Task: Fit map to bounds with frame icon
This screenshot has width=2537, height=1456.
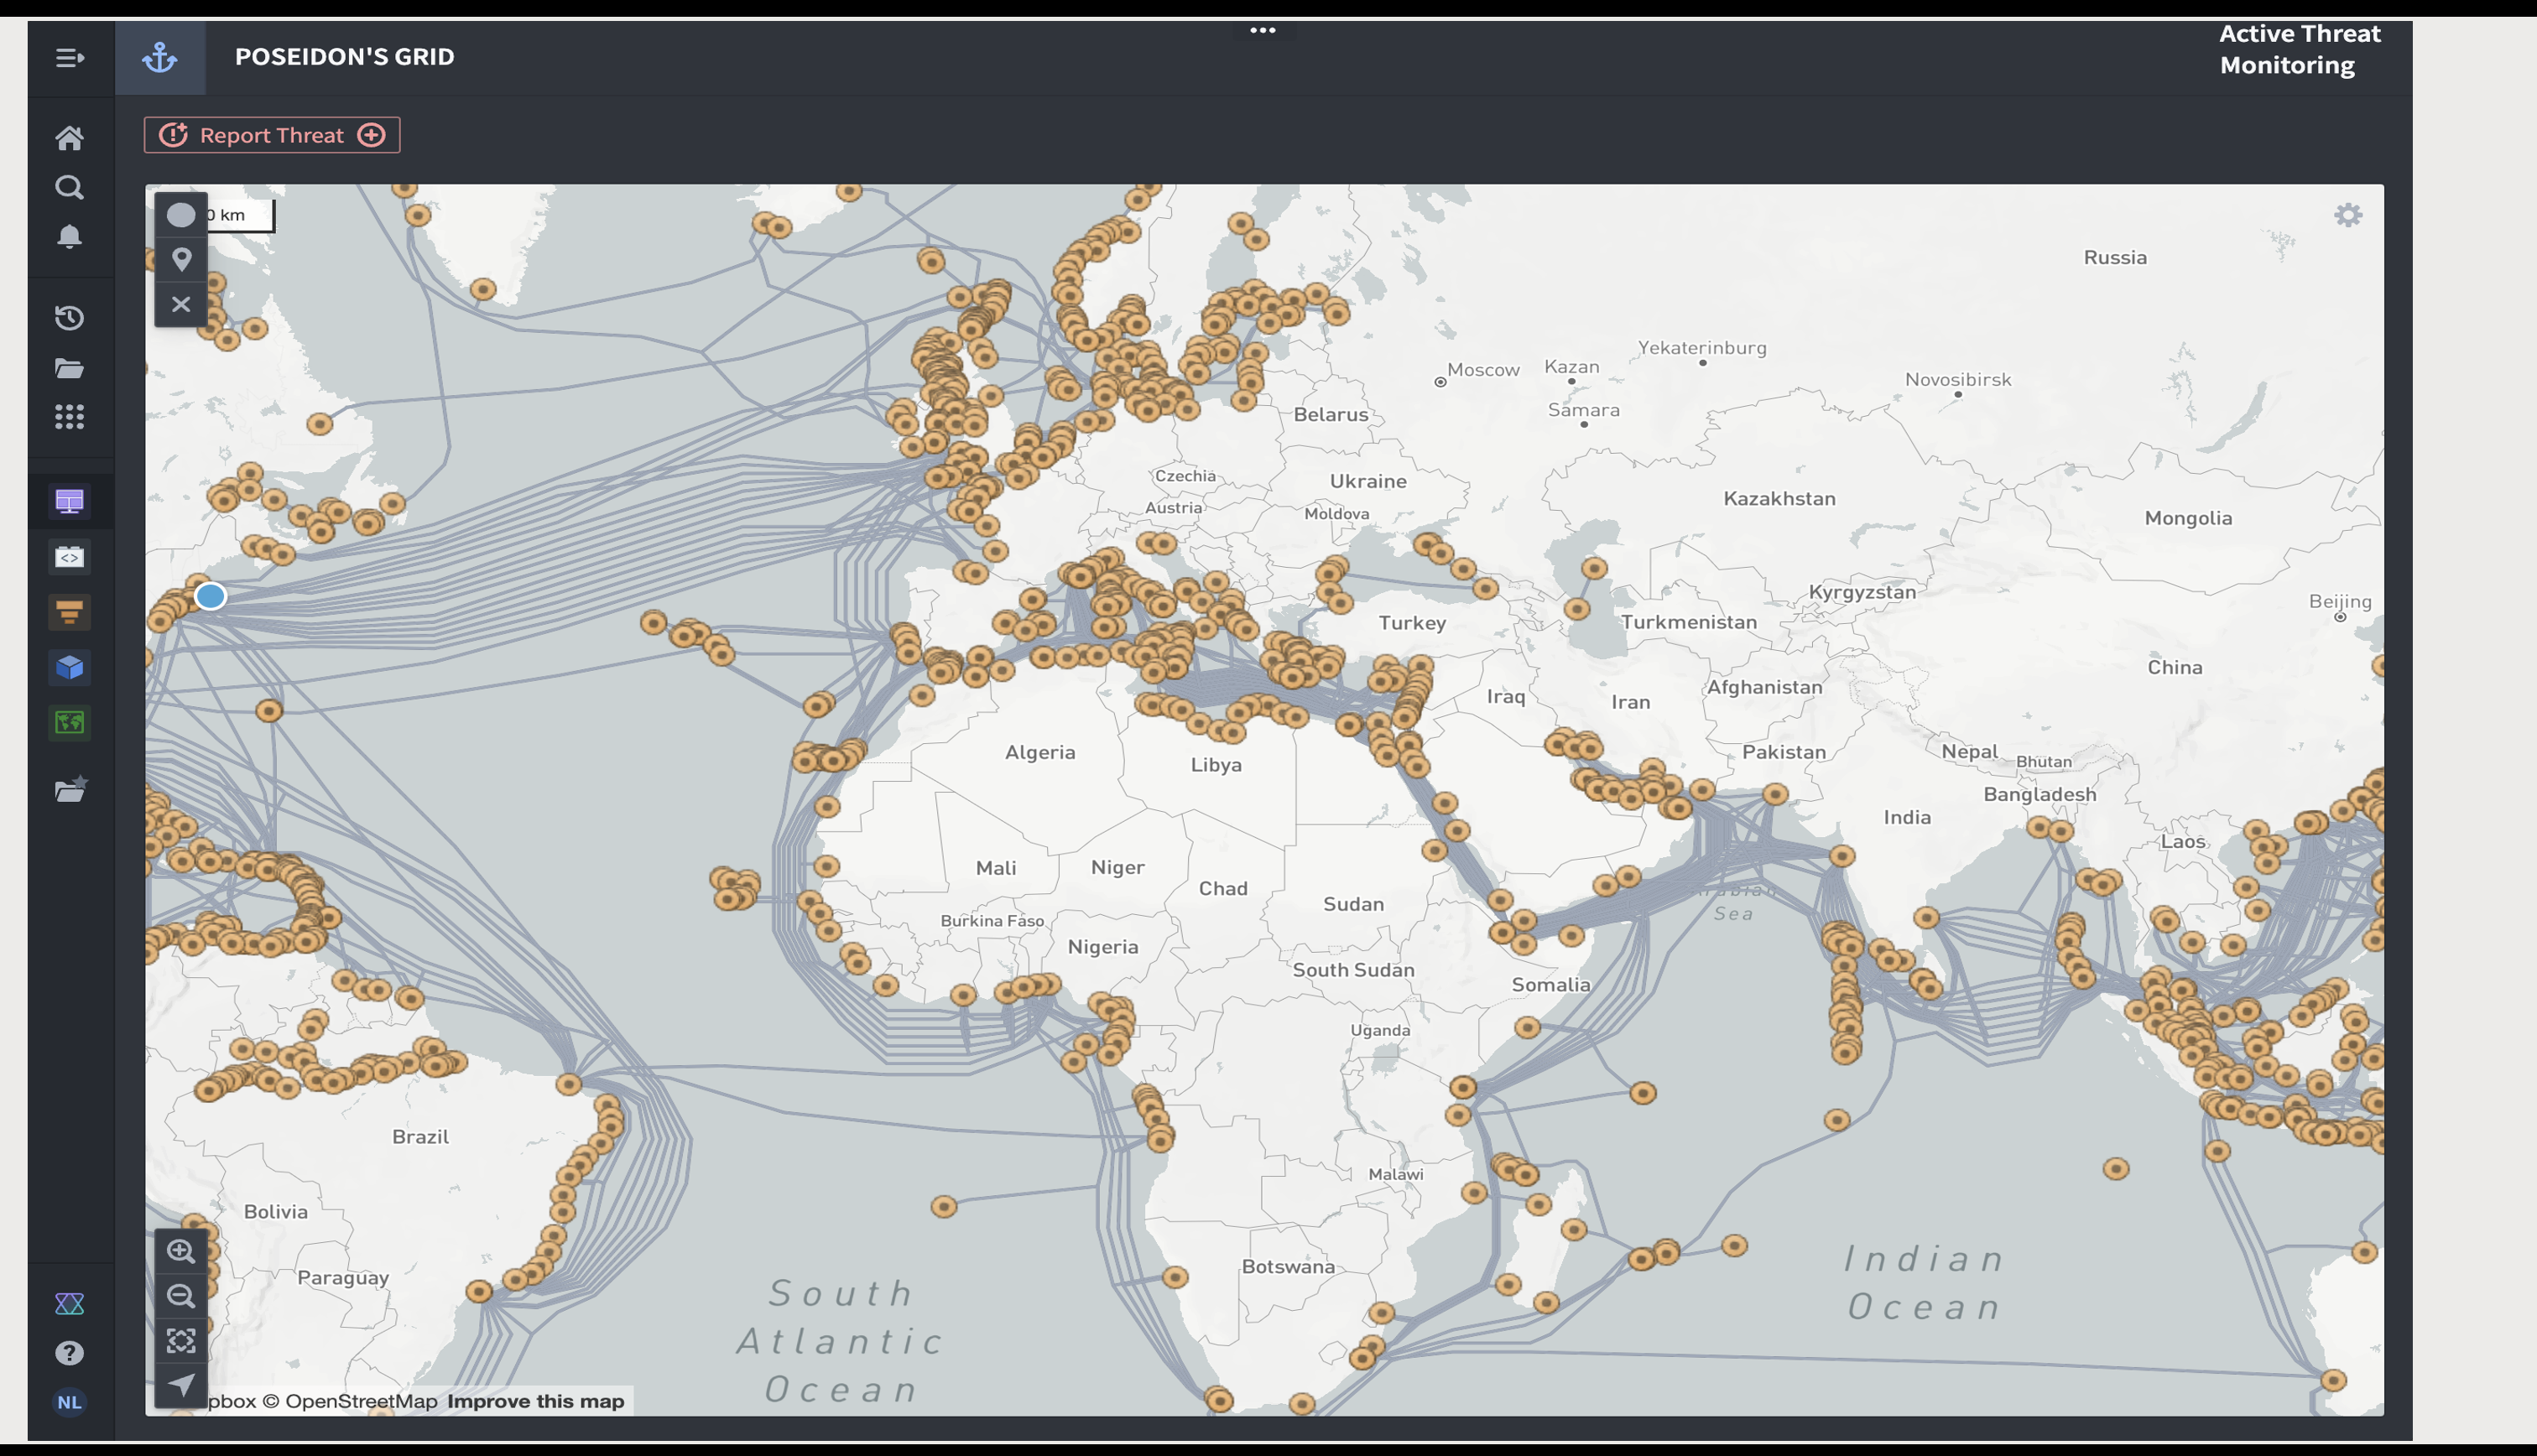Action: tap(181, 1341)
